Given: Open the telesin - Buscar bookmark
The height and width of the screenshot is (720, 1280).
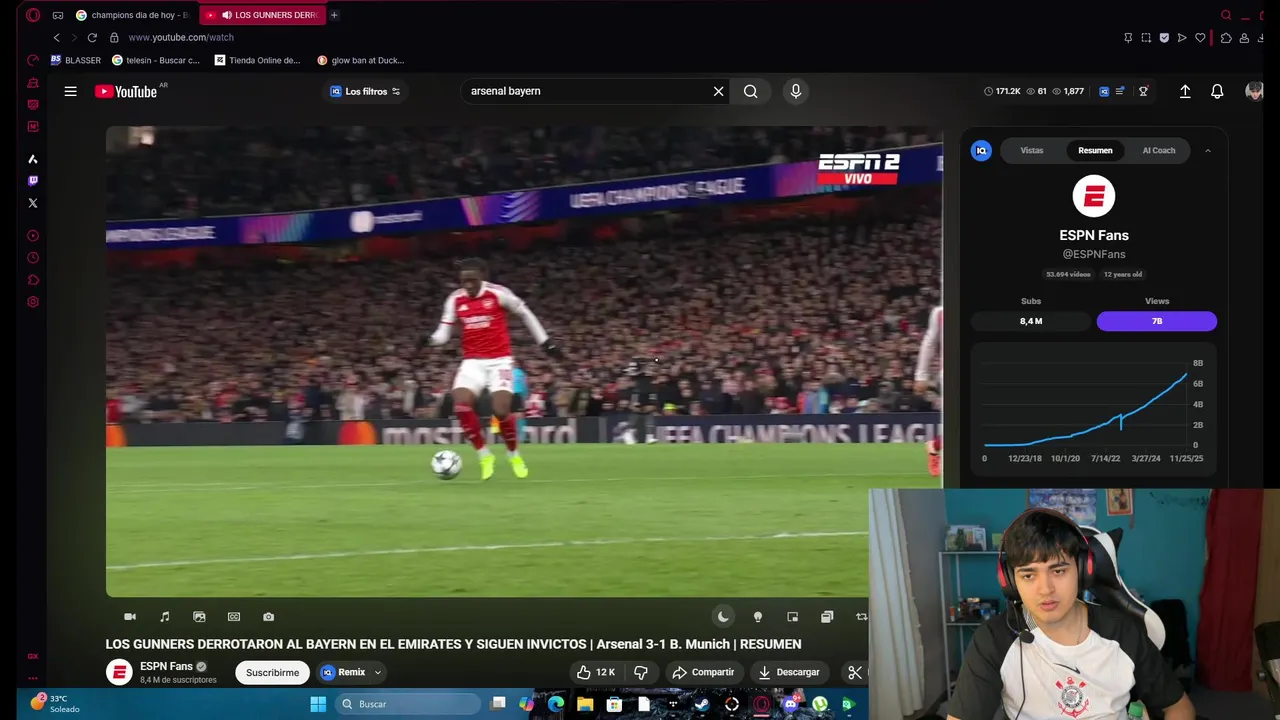Looking at the screenshot, I should click(x=156, y=60).
